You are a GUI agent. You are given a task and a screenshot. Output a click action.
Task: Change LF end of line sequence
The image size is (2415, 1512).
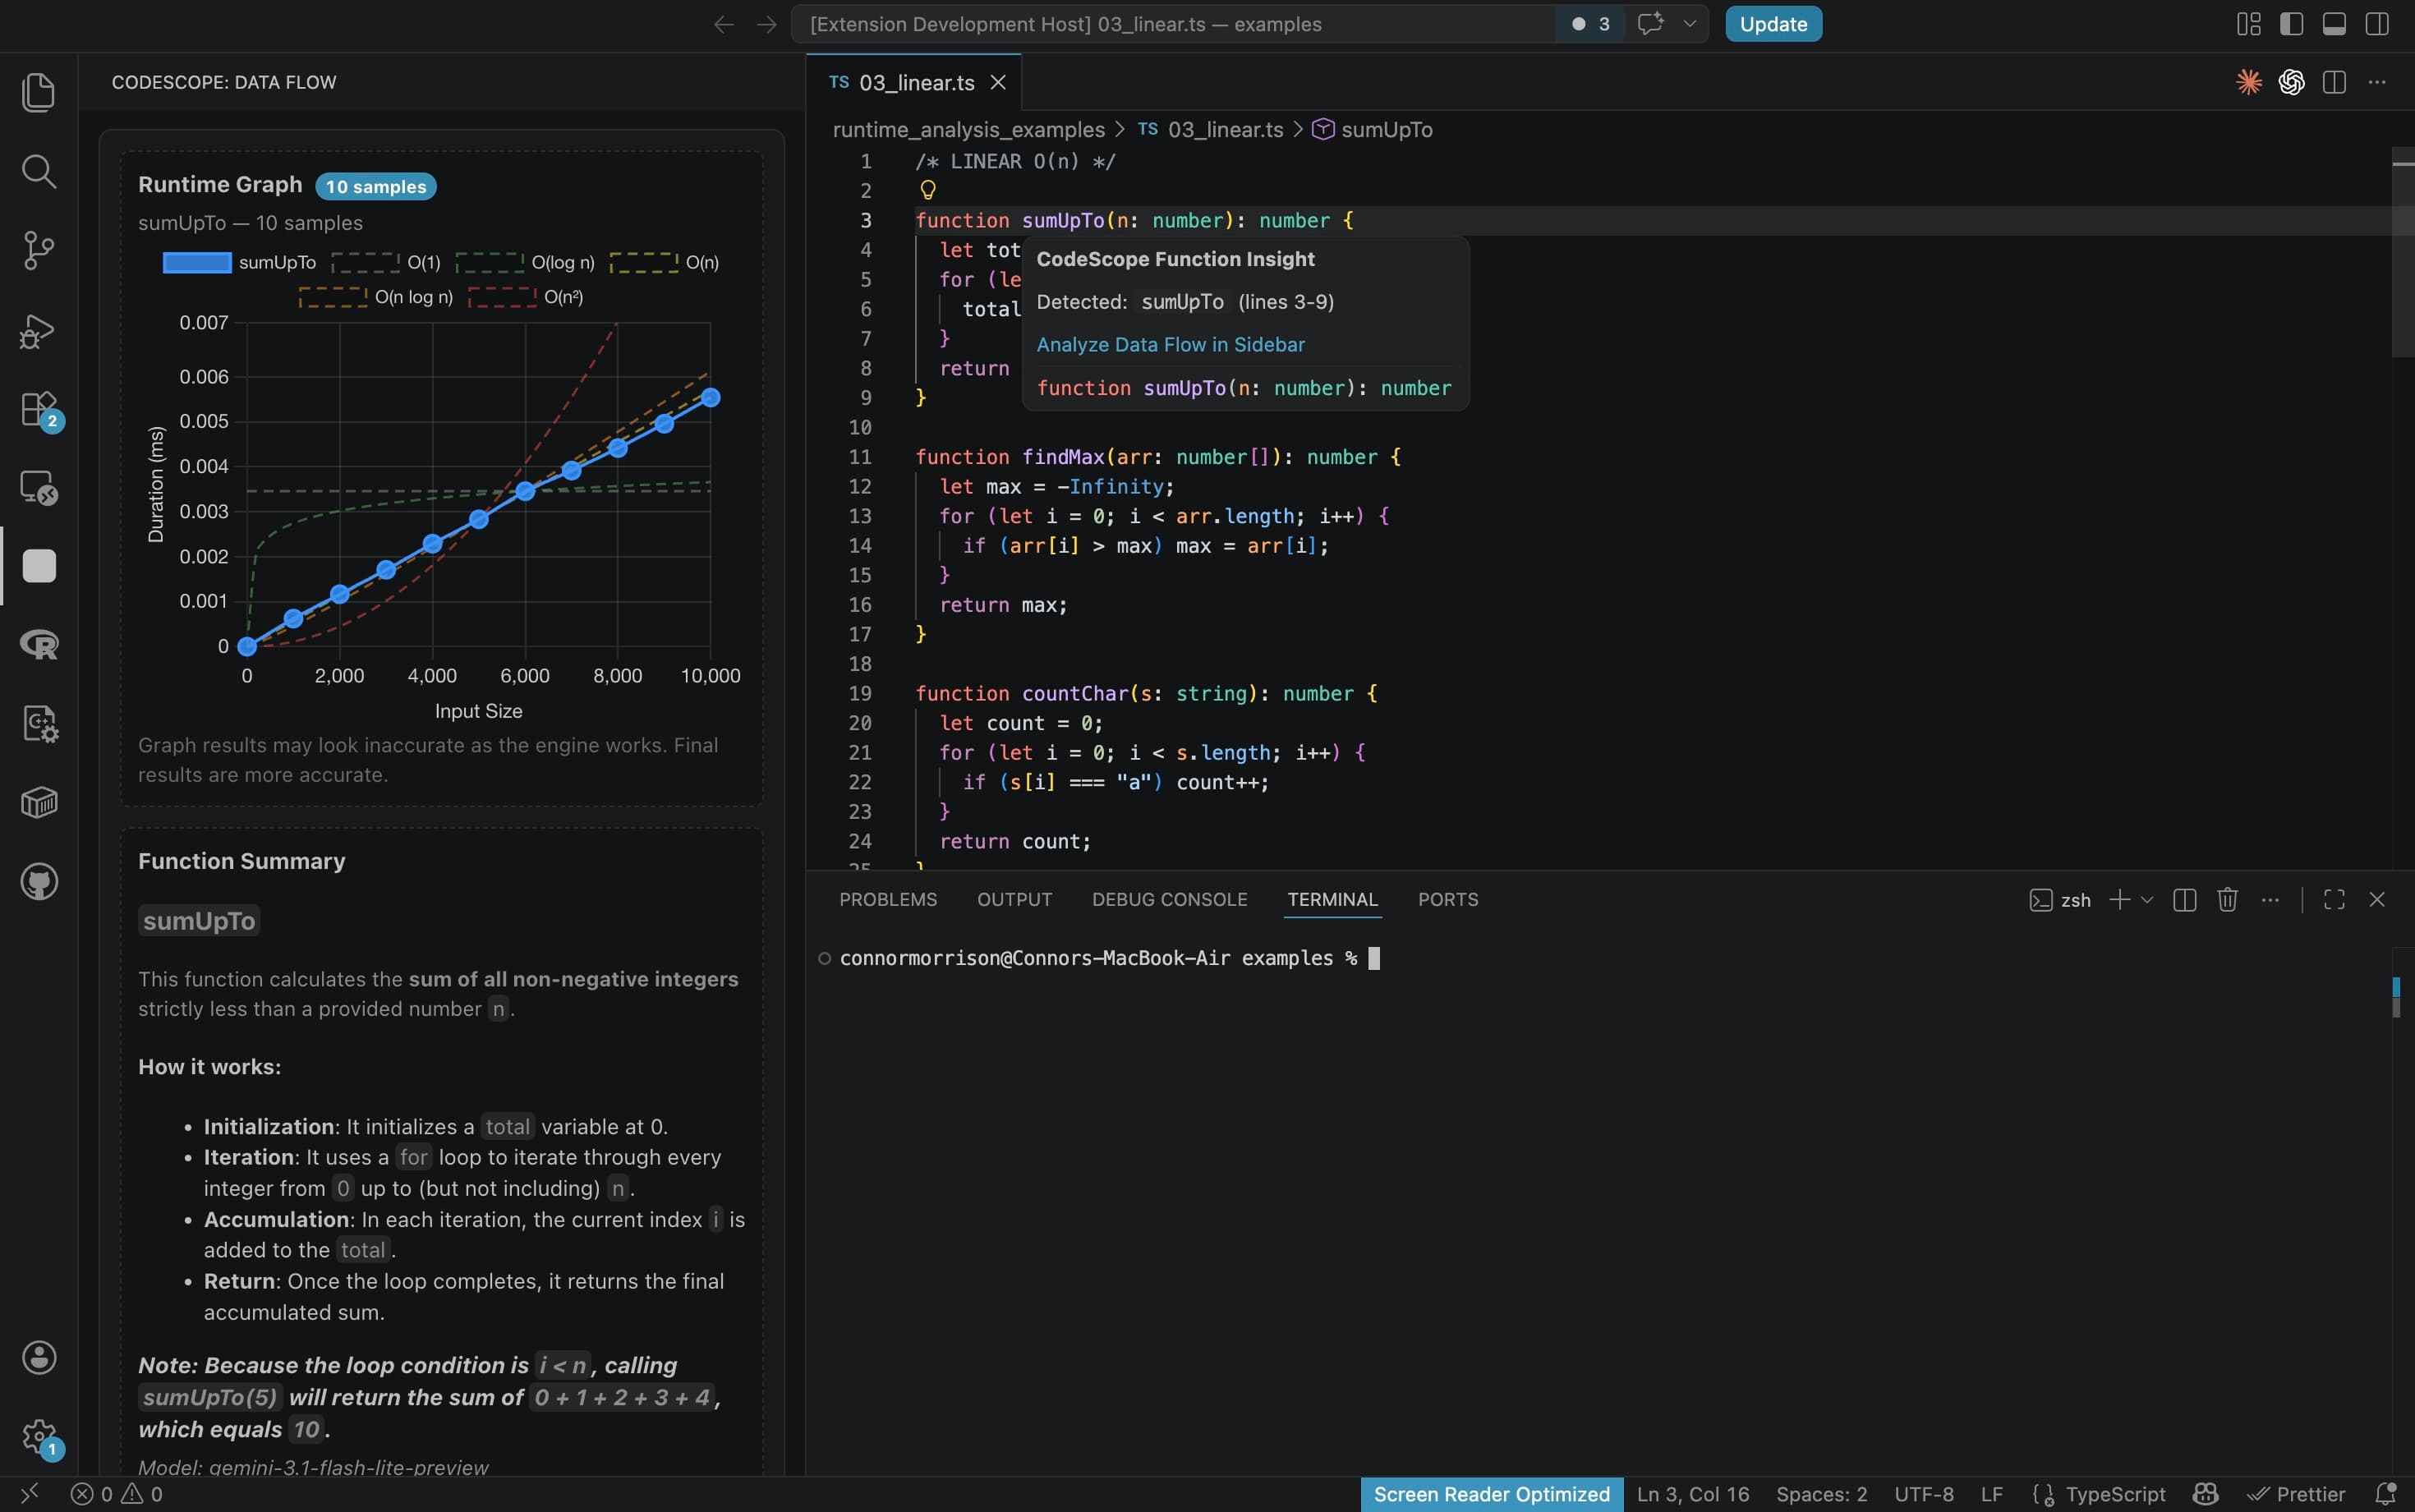(x=1991, y=1494)
